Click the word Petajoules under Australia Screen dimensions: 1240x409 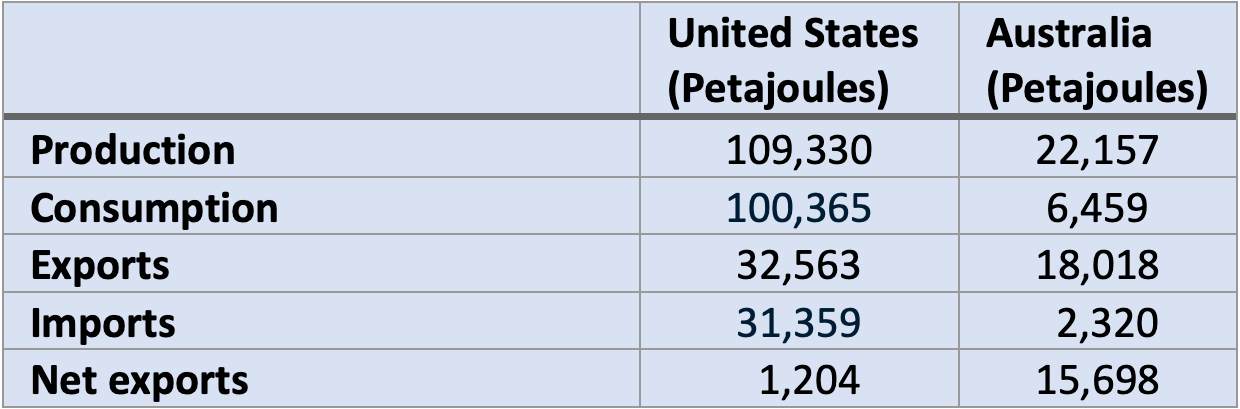[1096, 90]
